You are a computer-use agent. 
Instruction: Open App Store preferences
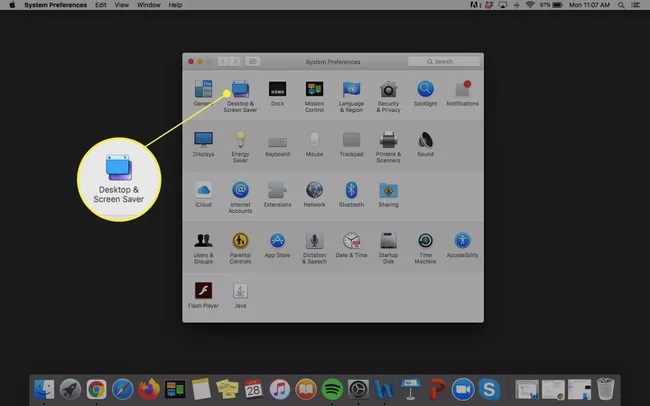[277, 245]
